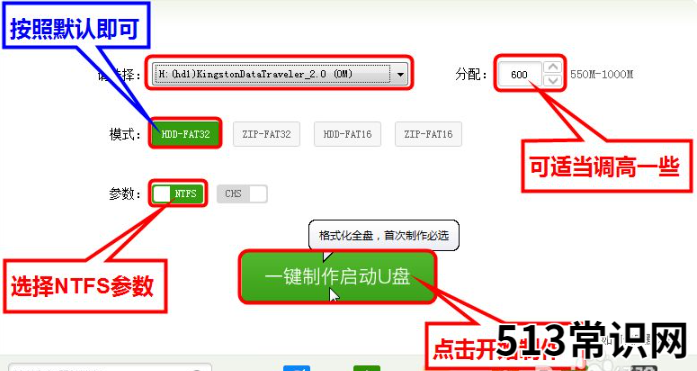Toggle the CHS parameter switch
Viewport: 697px width, 371px height.
(x=242, y=194)
